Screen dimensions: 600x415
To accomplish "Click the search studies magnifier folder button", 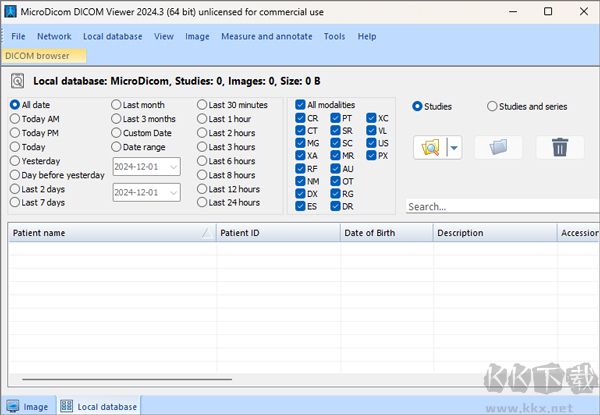I will (x=430, y=148).
